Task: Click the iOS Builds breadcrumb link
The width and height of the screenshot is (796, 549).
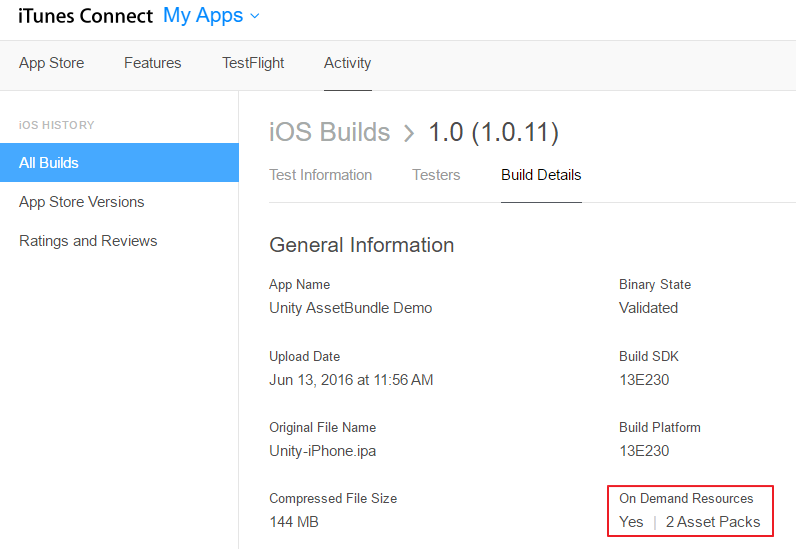Action: tap(329, 132)
